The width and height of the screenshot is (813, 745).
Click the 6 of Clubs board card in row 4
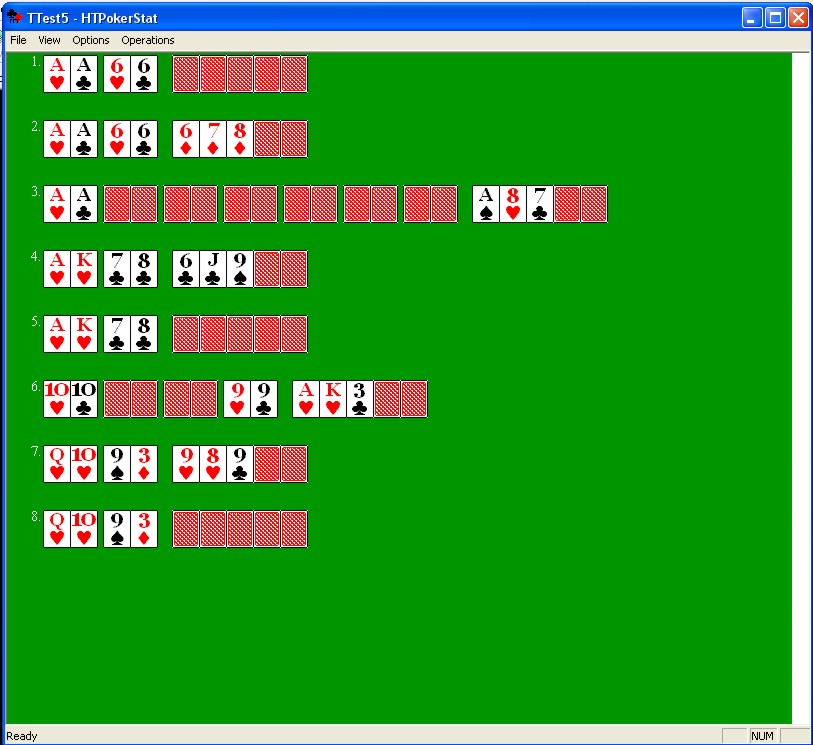click(x=186, y=269)
